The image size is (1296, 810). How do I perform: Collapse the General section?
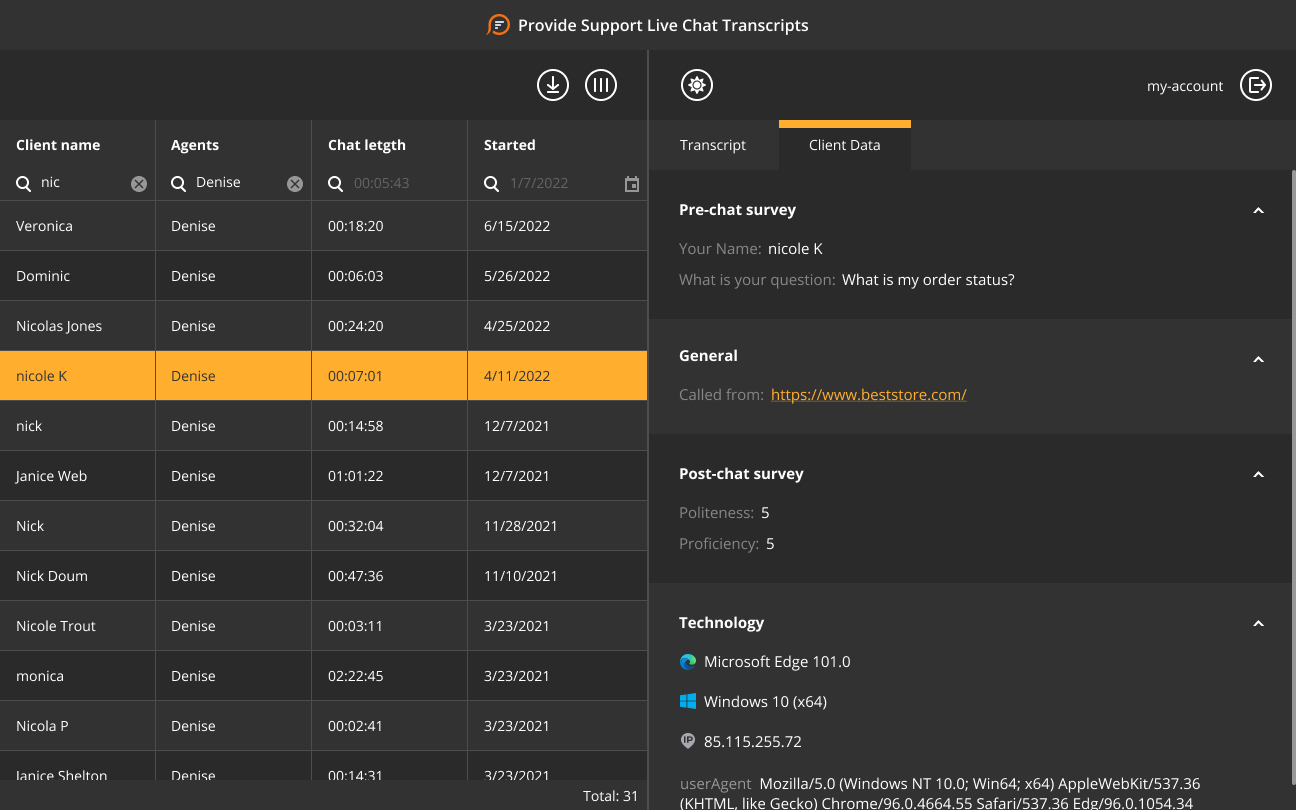point(1258,359)
